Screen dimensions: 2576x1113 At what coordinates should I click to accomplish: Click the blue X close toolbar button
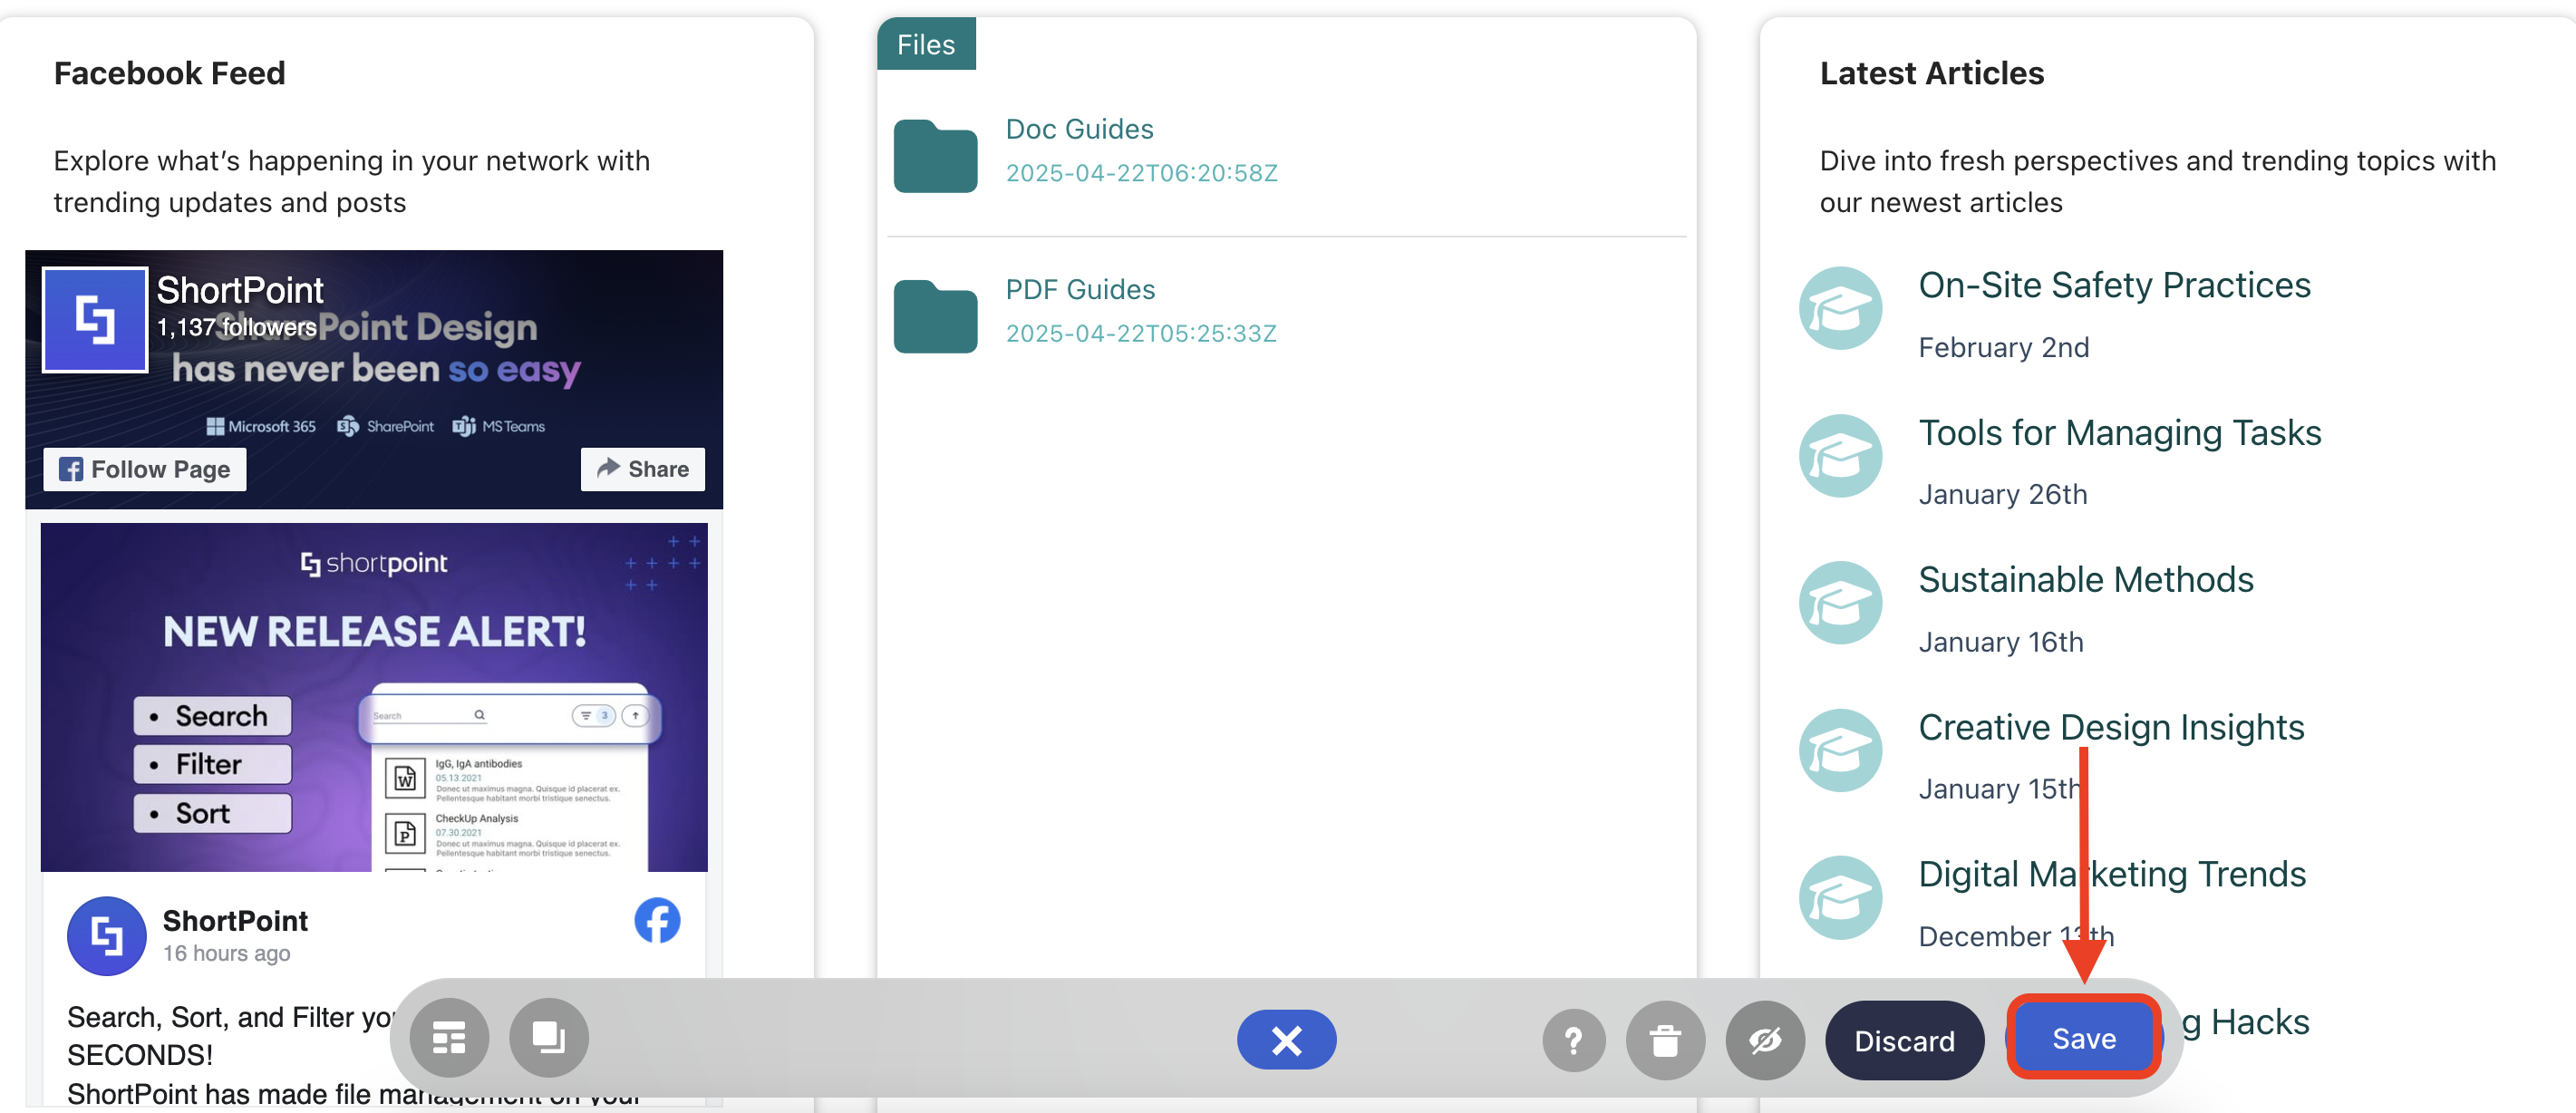[x=1286, y=1040]
